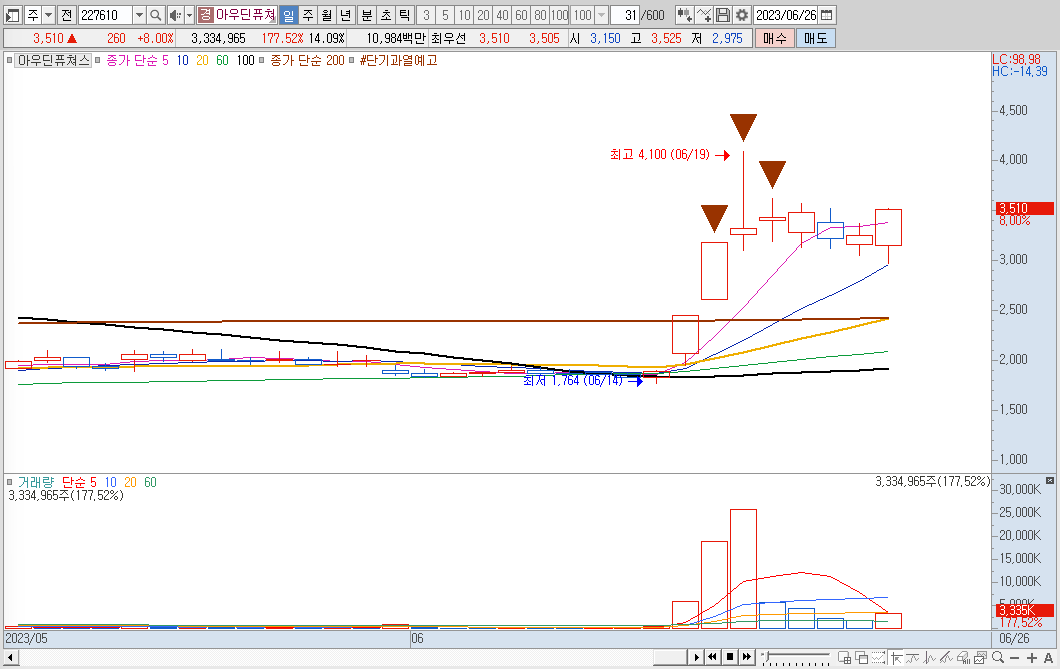Toggle the 종가 단순 200 indicator checkbox
This screenshot has height=669, width=1060.
pyautogui.click(x=262, y=60)
